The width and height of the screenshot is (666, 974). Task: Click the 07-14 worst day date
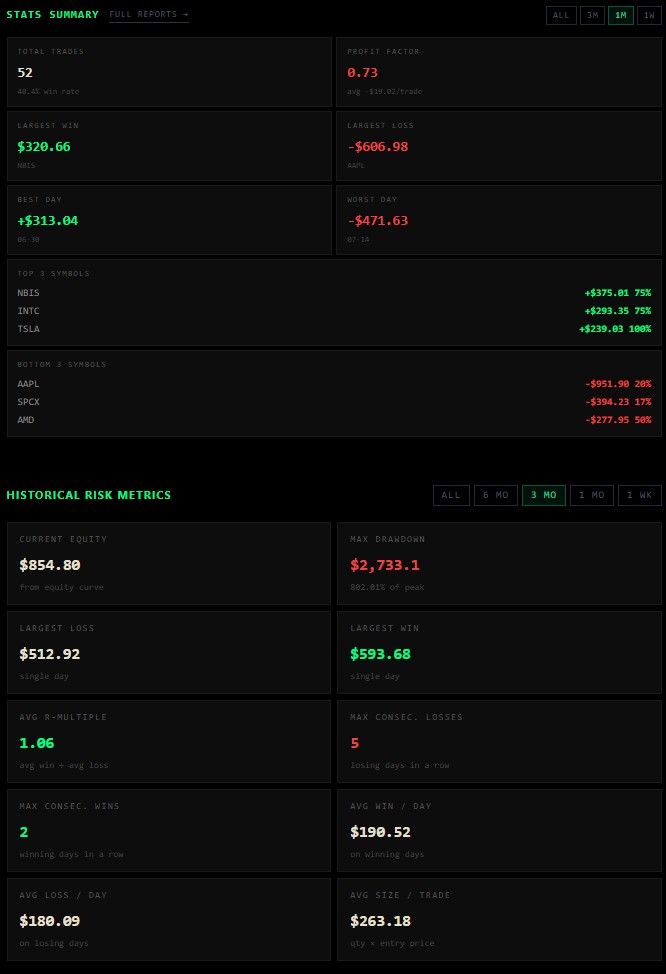(x=358, y=239)
